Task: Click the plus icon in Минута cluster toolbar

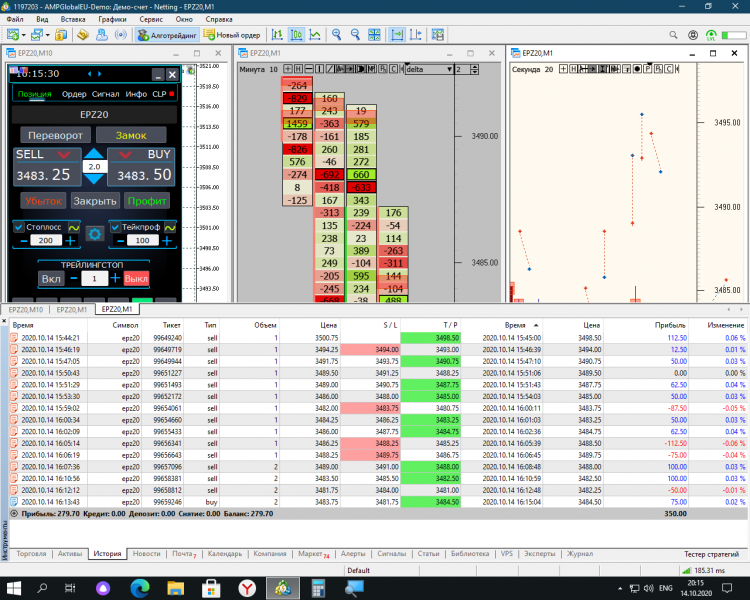Action: coord(287,69)
